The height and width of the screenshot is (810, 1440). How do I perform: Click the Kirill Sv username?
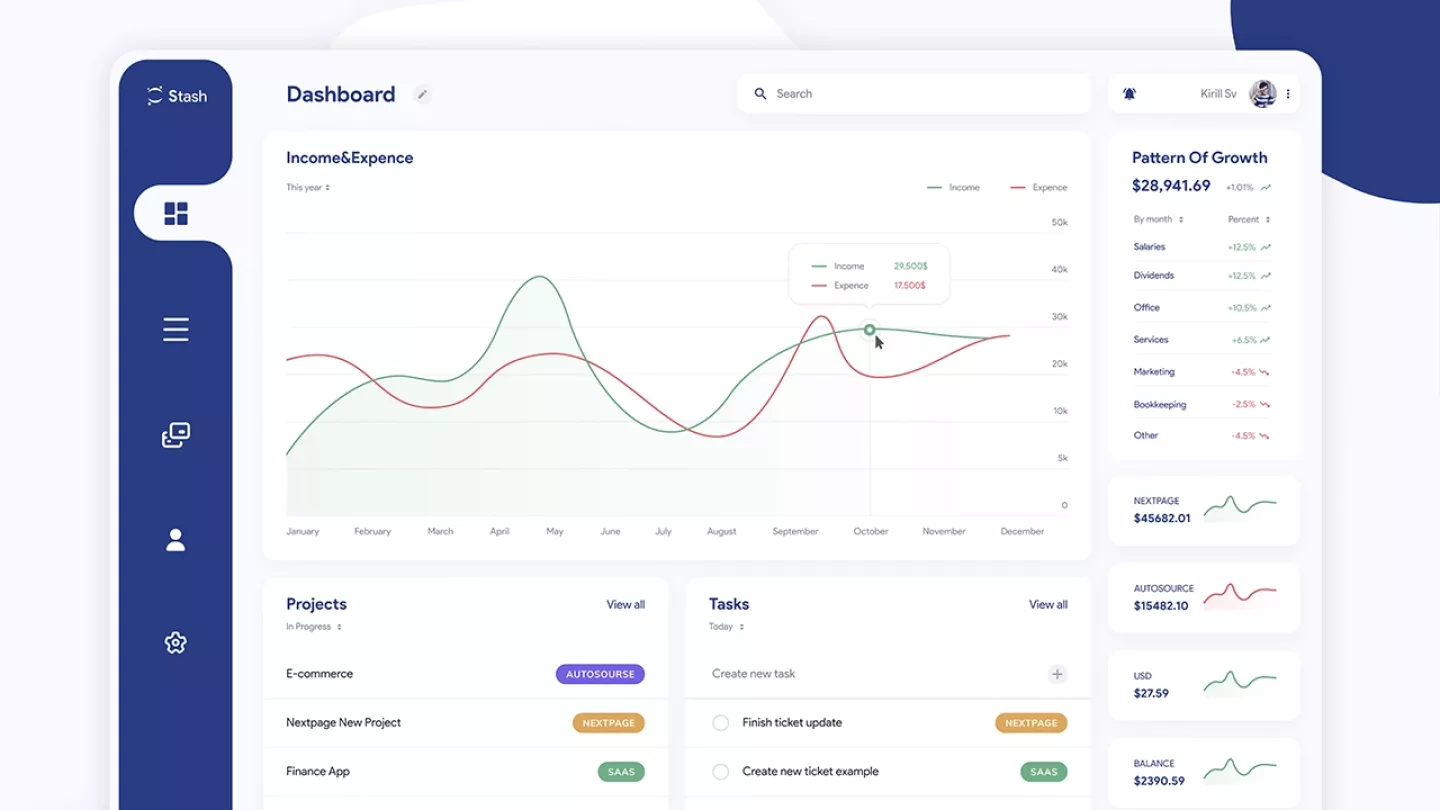coord(1218,94)
